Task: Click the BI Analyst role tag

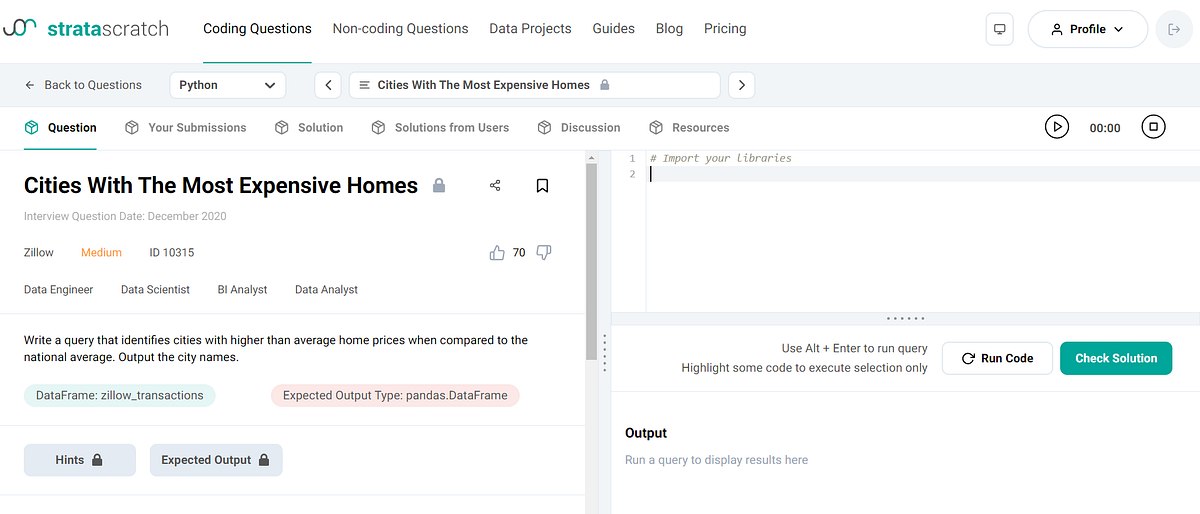Action: (x=242, y=290)
